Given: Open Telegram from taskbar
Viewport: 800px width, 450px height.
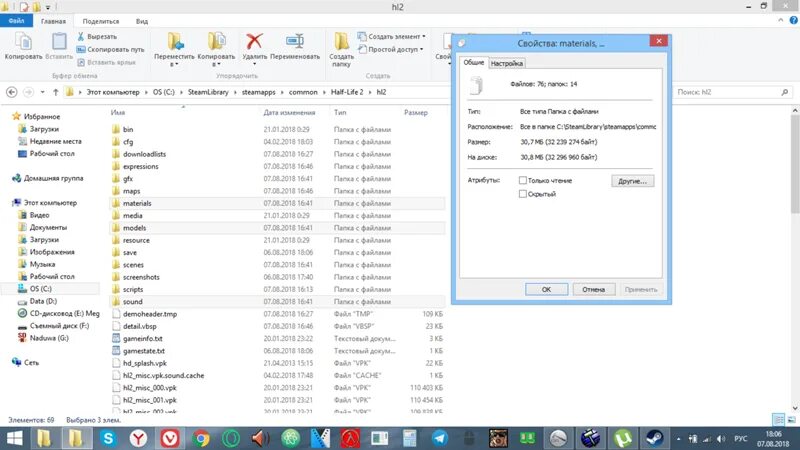Looking at the screenshot, I should pos(439,438).
